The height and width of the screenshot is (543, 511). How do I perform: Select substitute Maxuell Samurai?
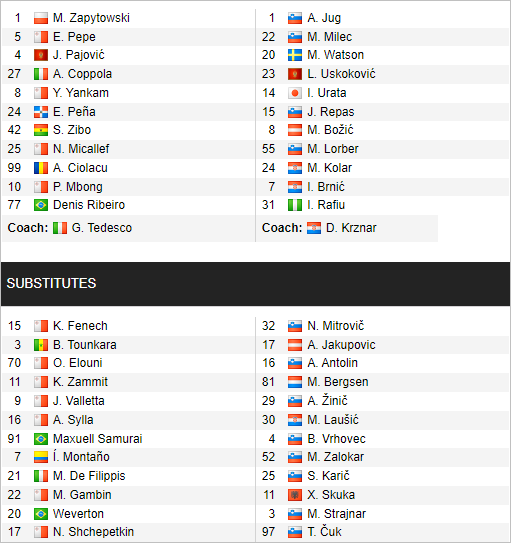(98, 439)
